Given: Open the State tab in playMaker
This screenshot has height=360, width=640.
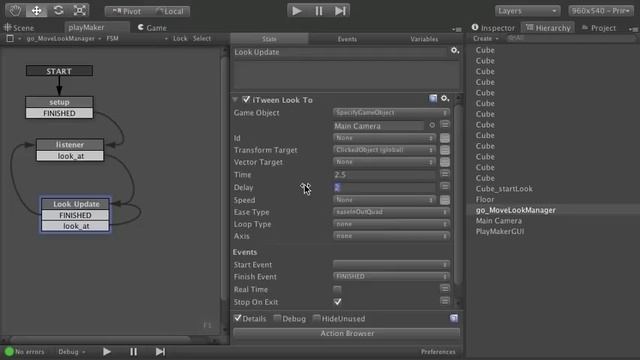Looking at the screenshot, I should click(x=269, y=39).
